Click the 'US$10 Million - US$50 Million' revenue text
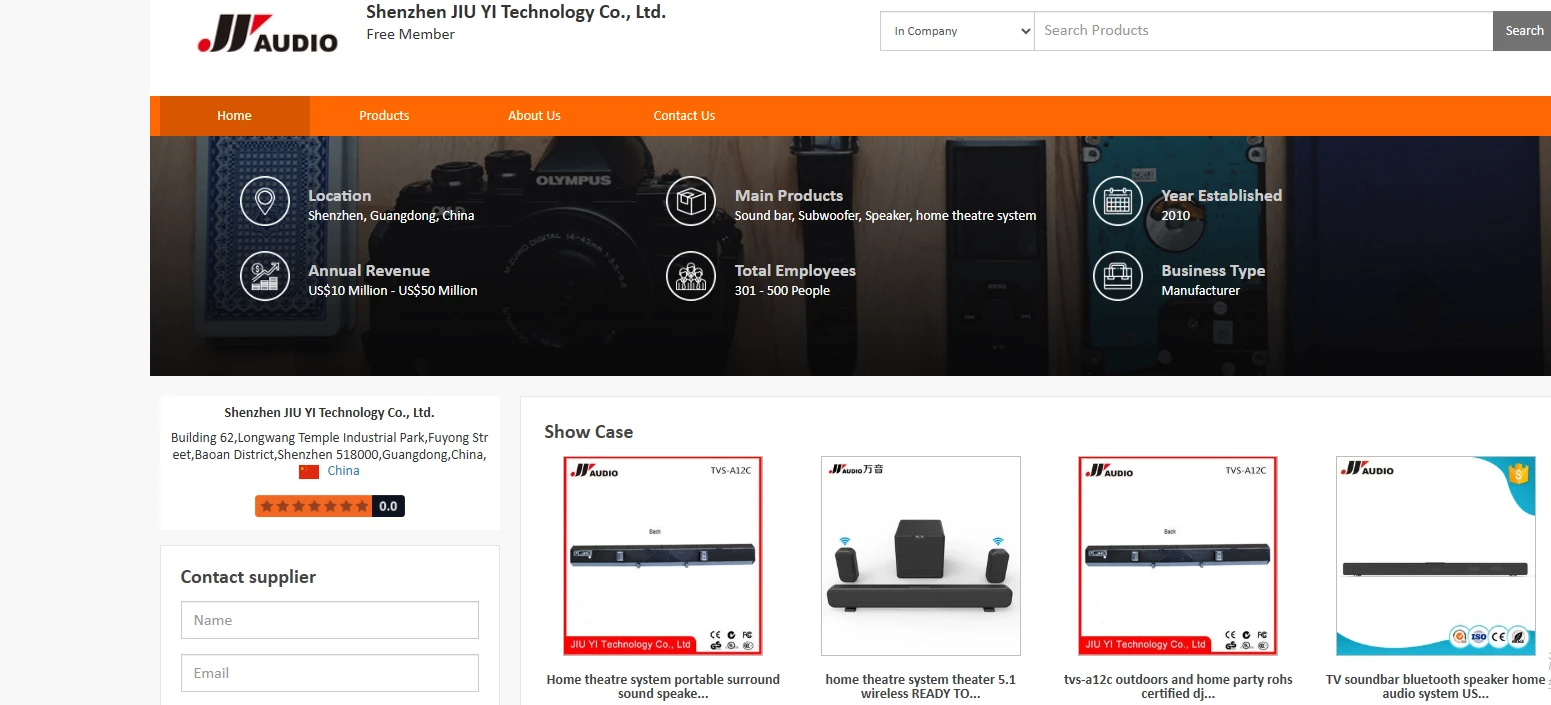The image size is (1551, 705). click(393, 290)
